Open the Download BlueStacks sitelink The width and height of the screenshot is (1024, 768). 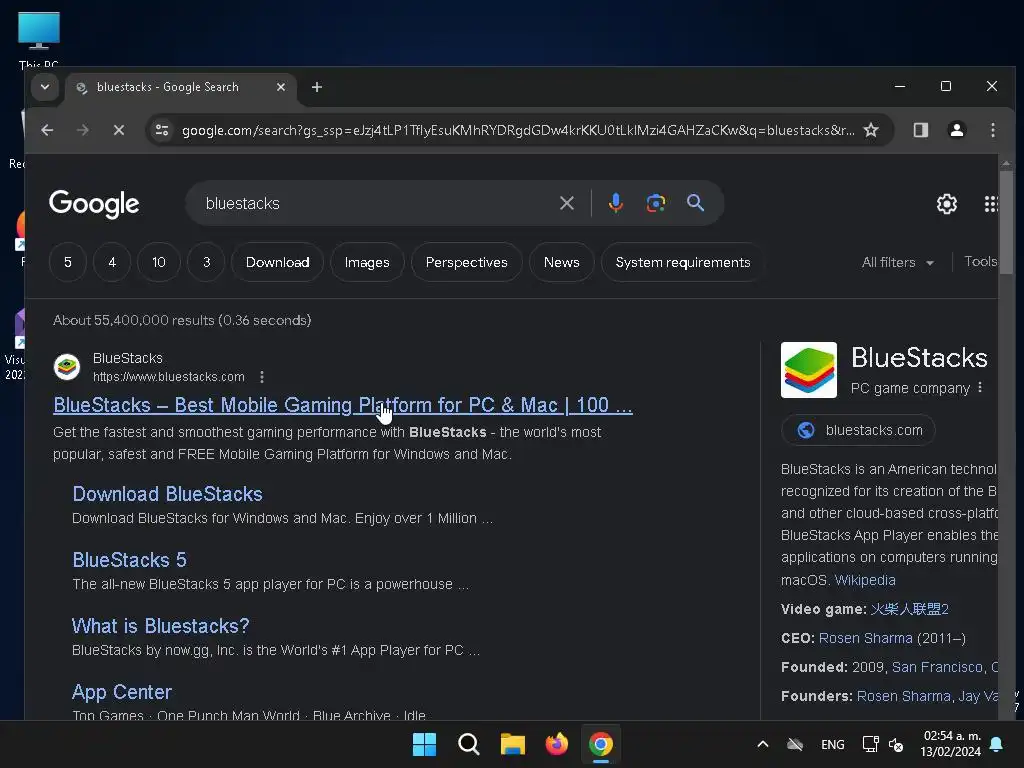tap(167, 494)
